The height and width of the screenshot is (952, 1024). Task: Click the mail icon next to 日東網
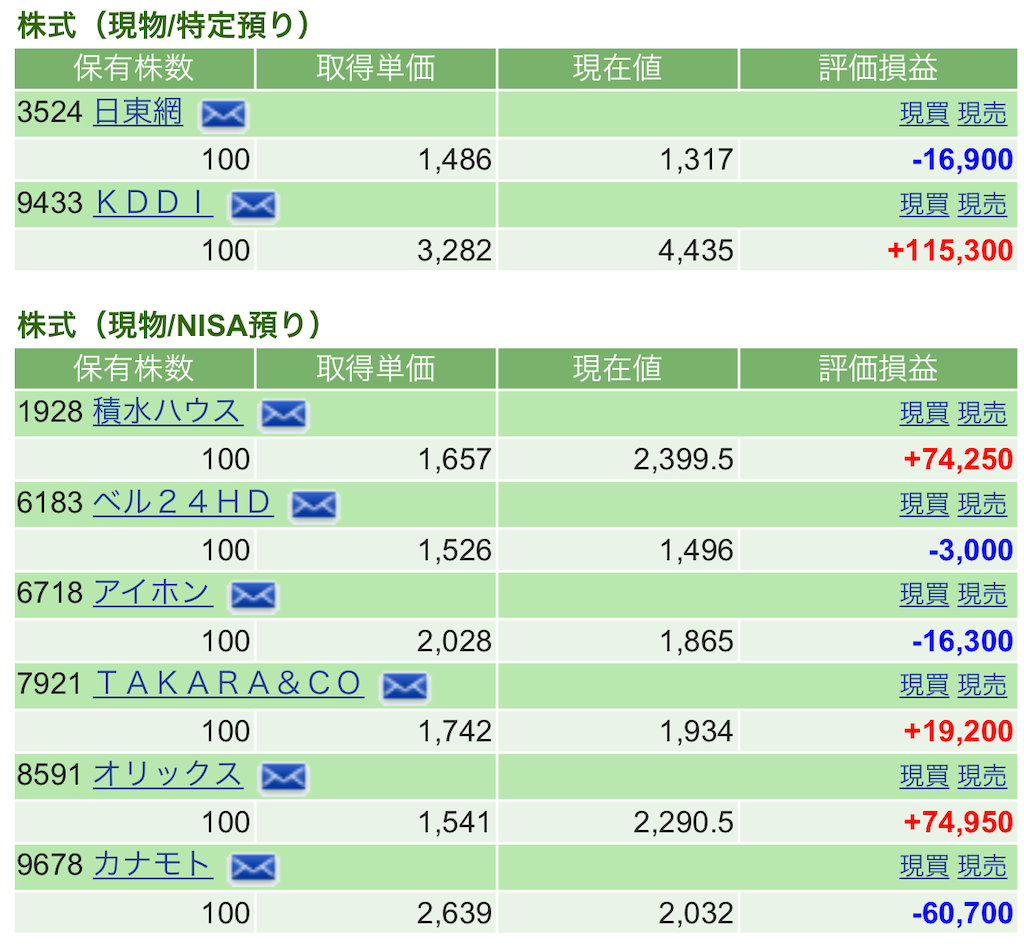point(223,115)
